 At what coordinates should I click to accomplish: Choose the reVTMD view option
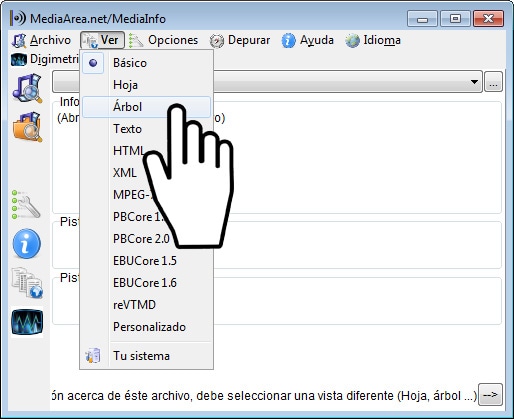(x=146, y=305)
